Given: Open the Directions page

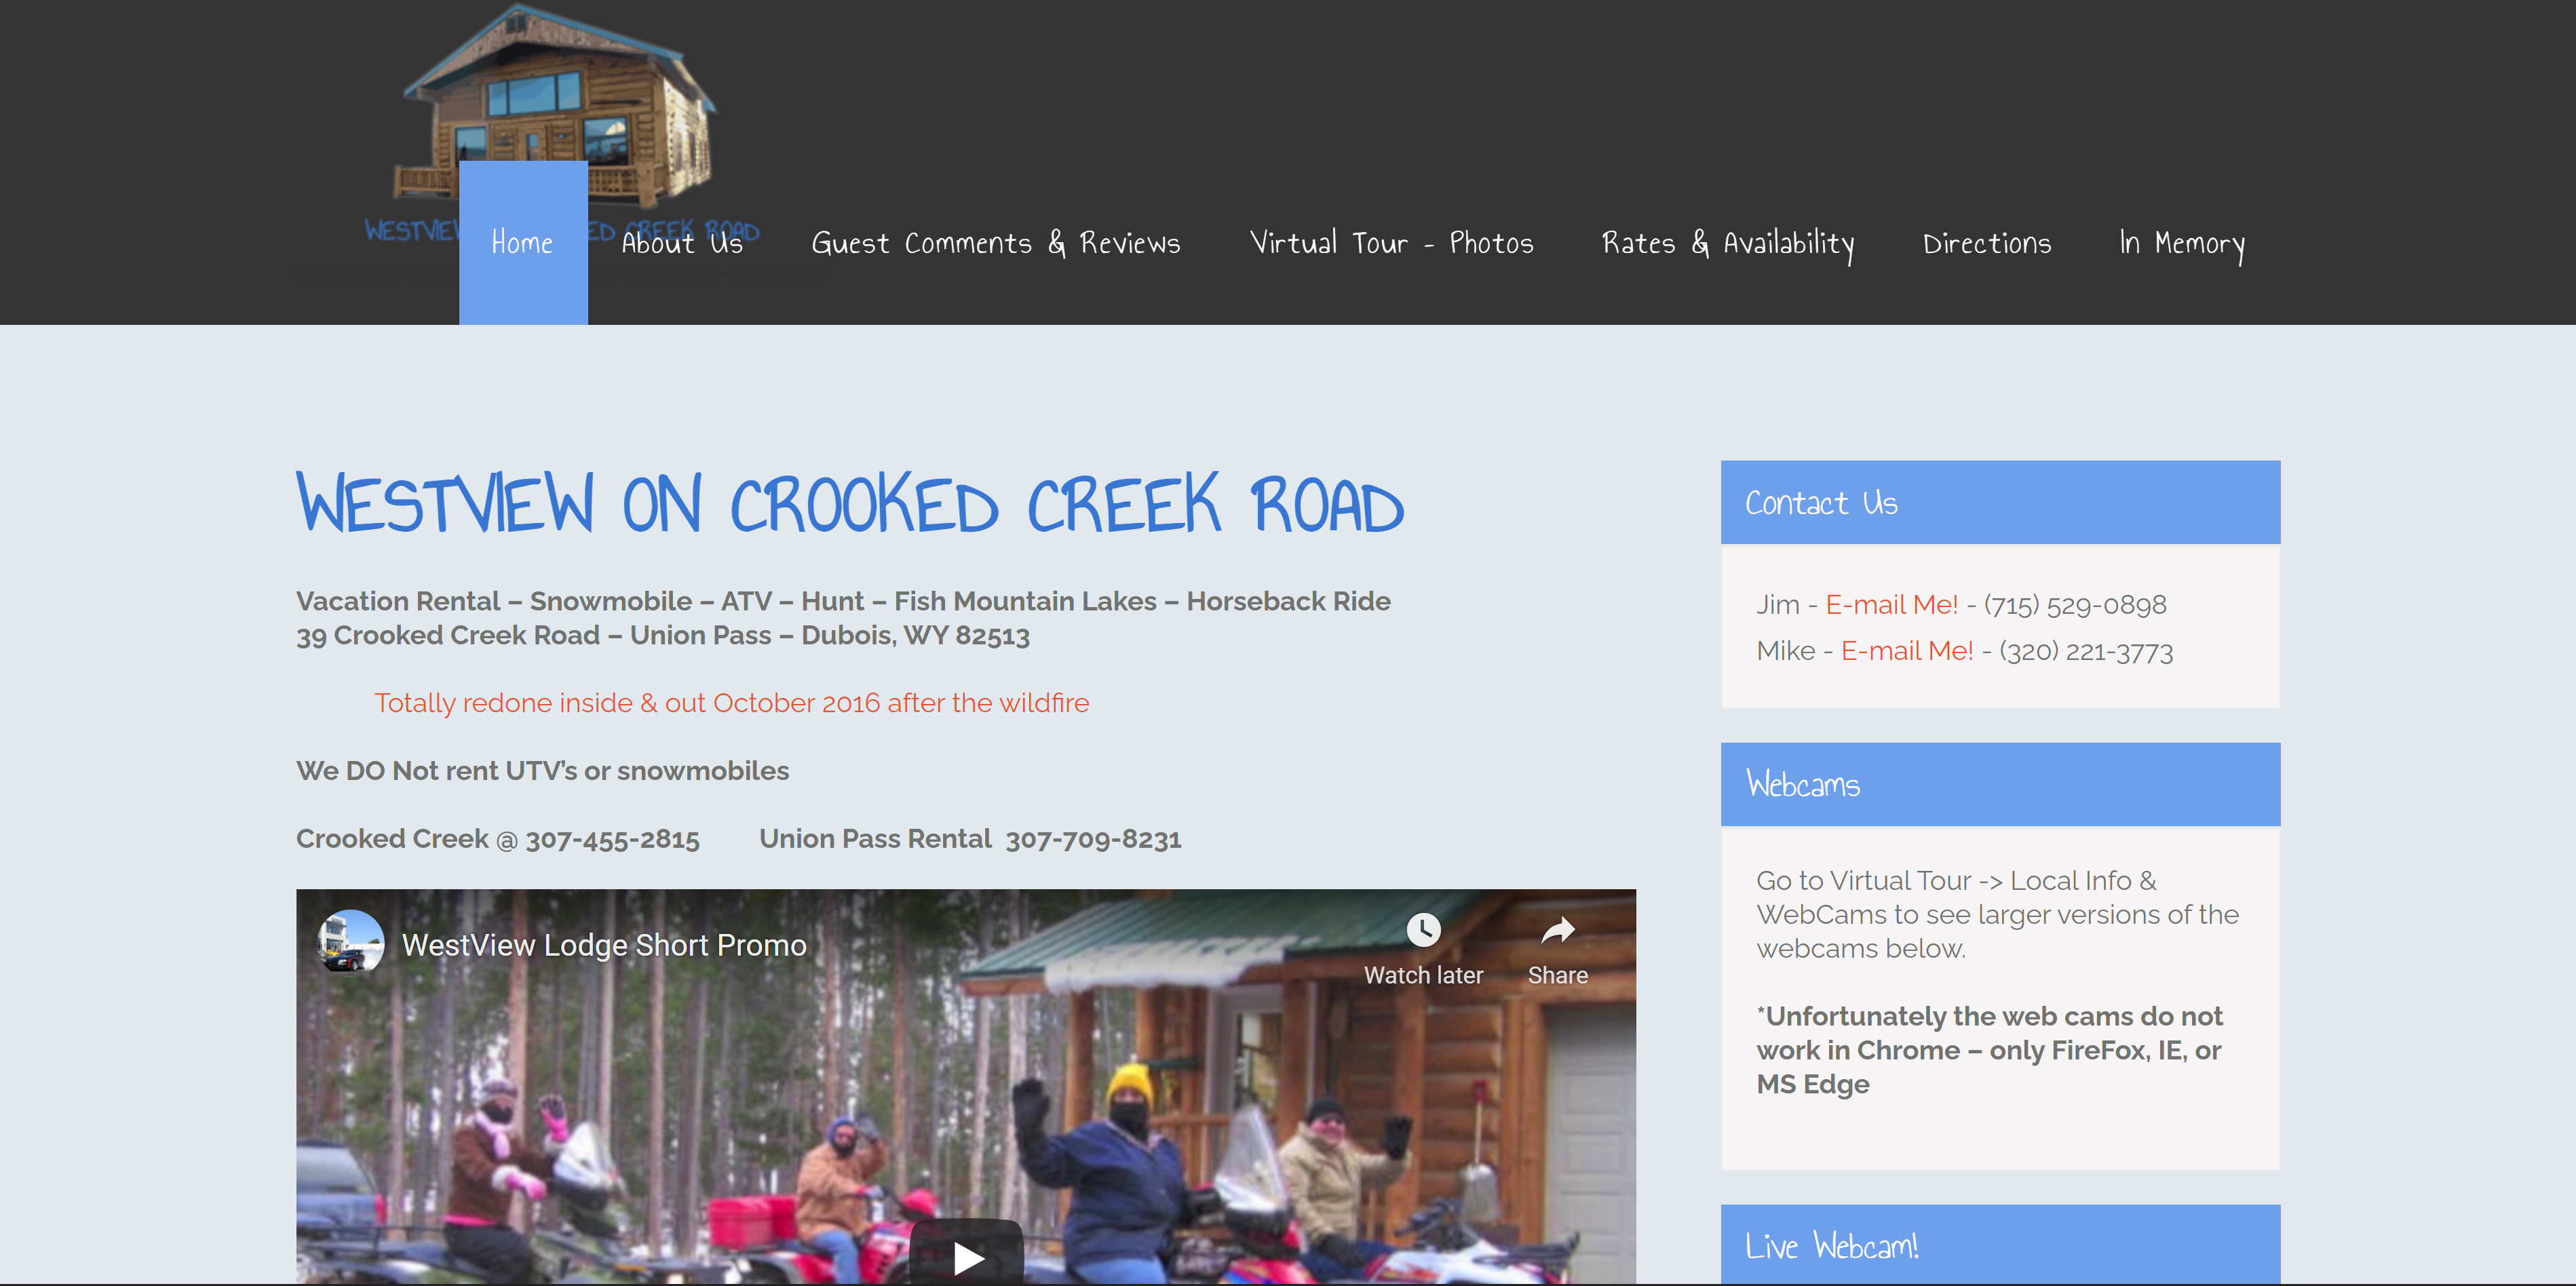Looking at the screenshot, I should (x=1986, y=243).
